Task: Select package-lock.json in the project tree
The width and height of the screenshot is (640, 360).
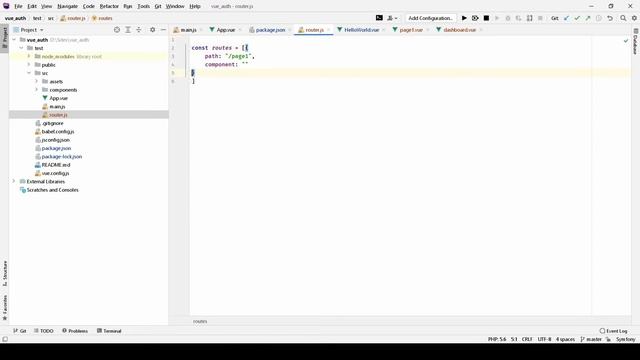Action: 62,157
